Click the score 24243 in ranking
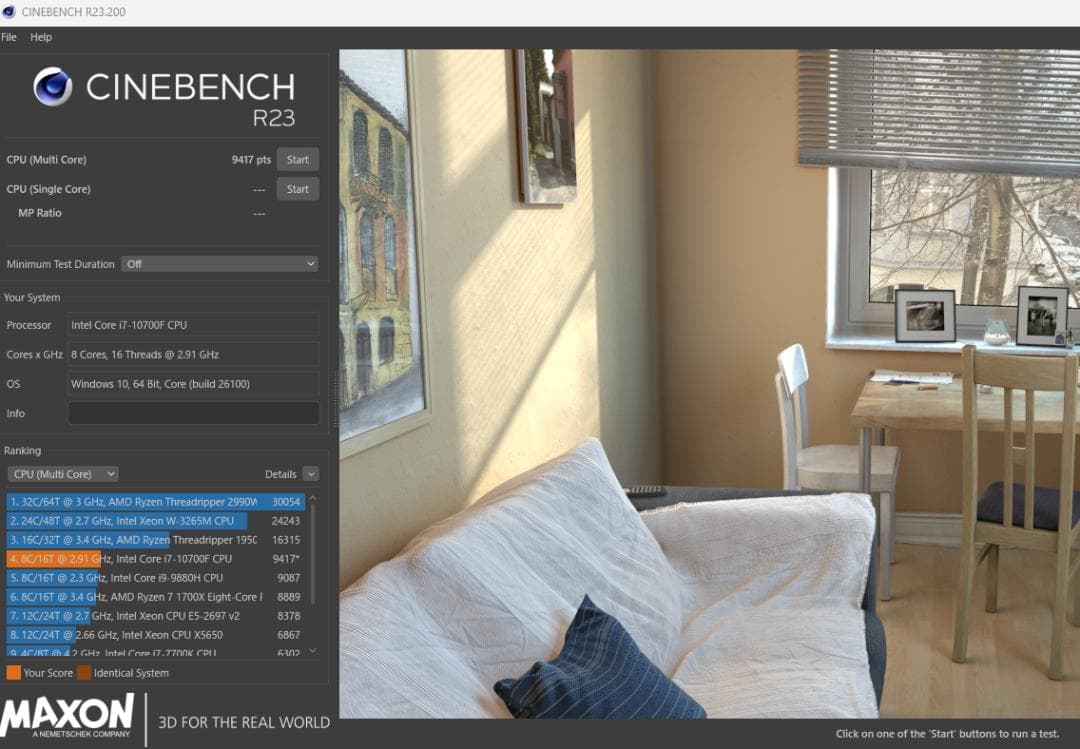Viewport: 1080px width, 749px height. (286, 521)
